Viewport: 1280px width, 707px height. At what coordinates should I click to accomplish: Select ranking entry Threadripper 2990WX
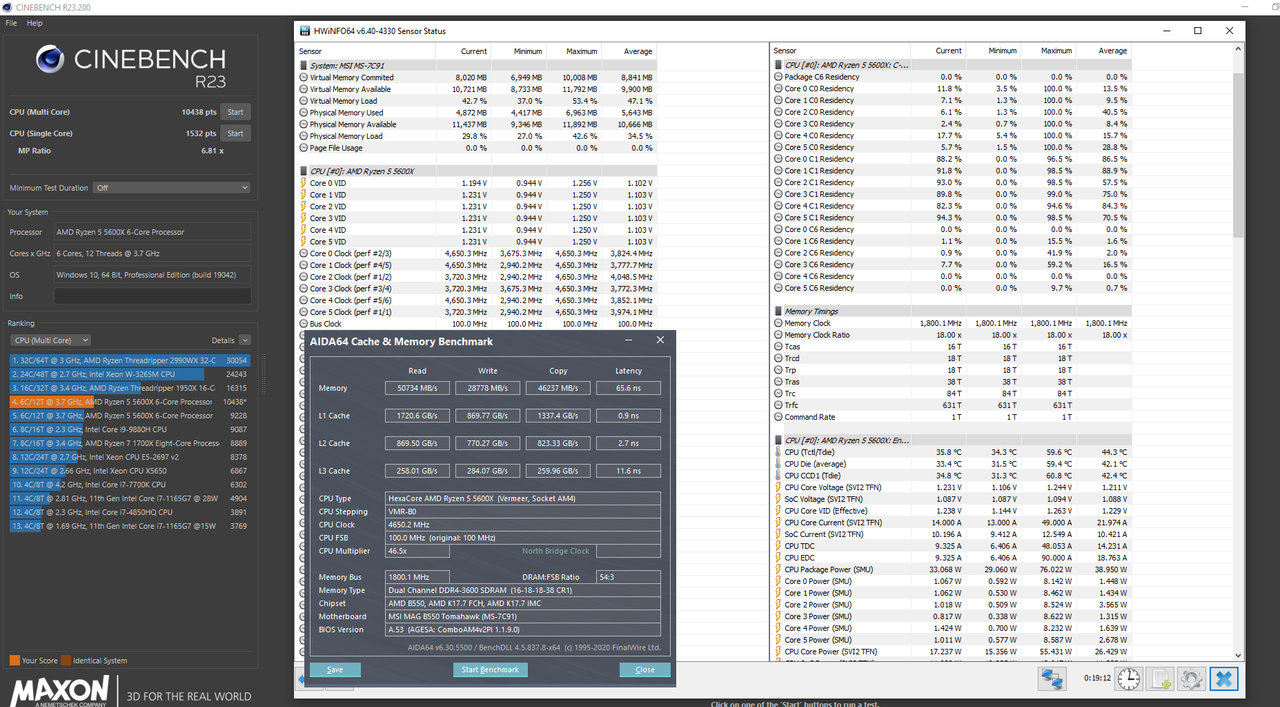[x=130, y=360]
